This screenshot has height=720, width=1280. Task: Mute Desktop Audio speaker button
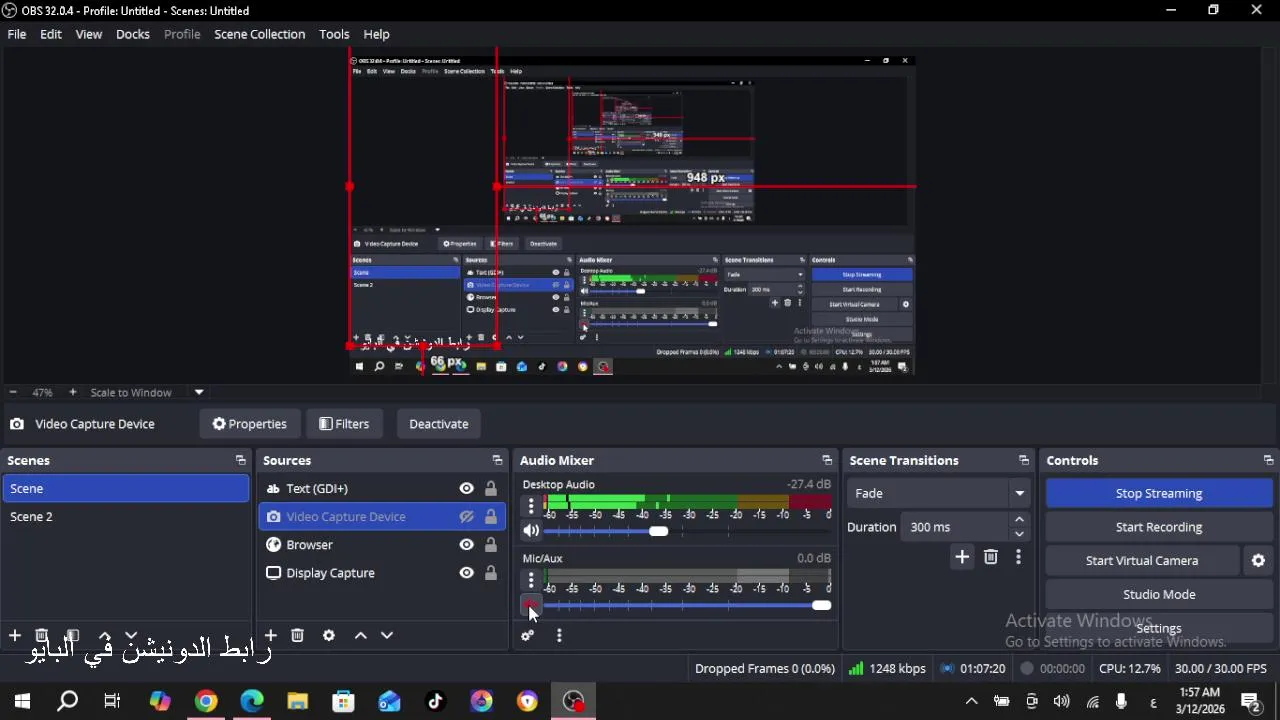pyautogui.click(x=531, y=531)
